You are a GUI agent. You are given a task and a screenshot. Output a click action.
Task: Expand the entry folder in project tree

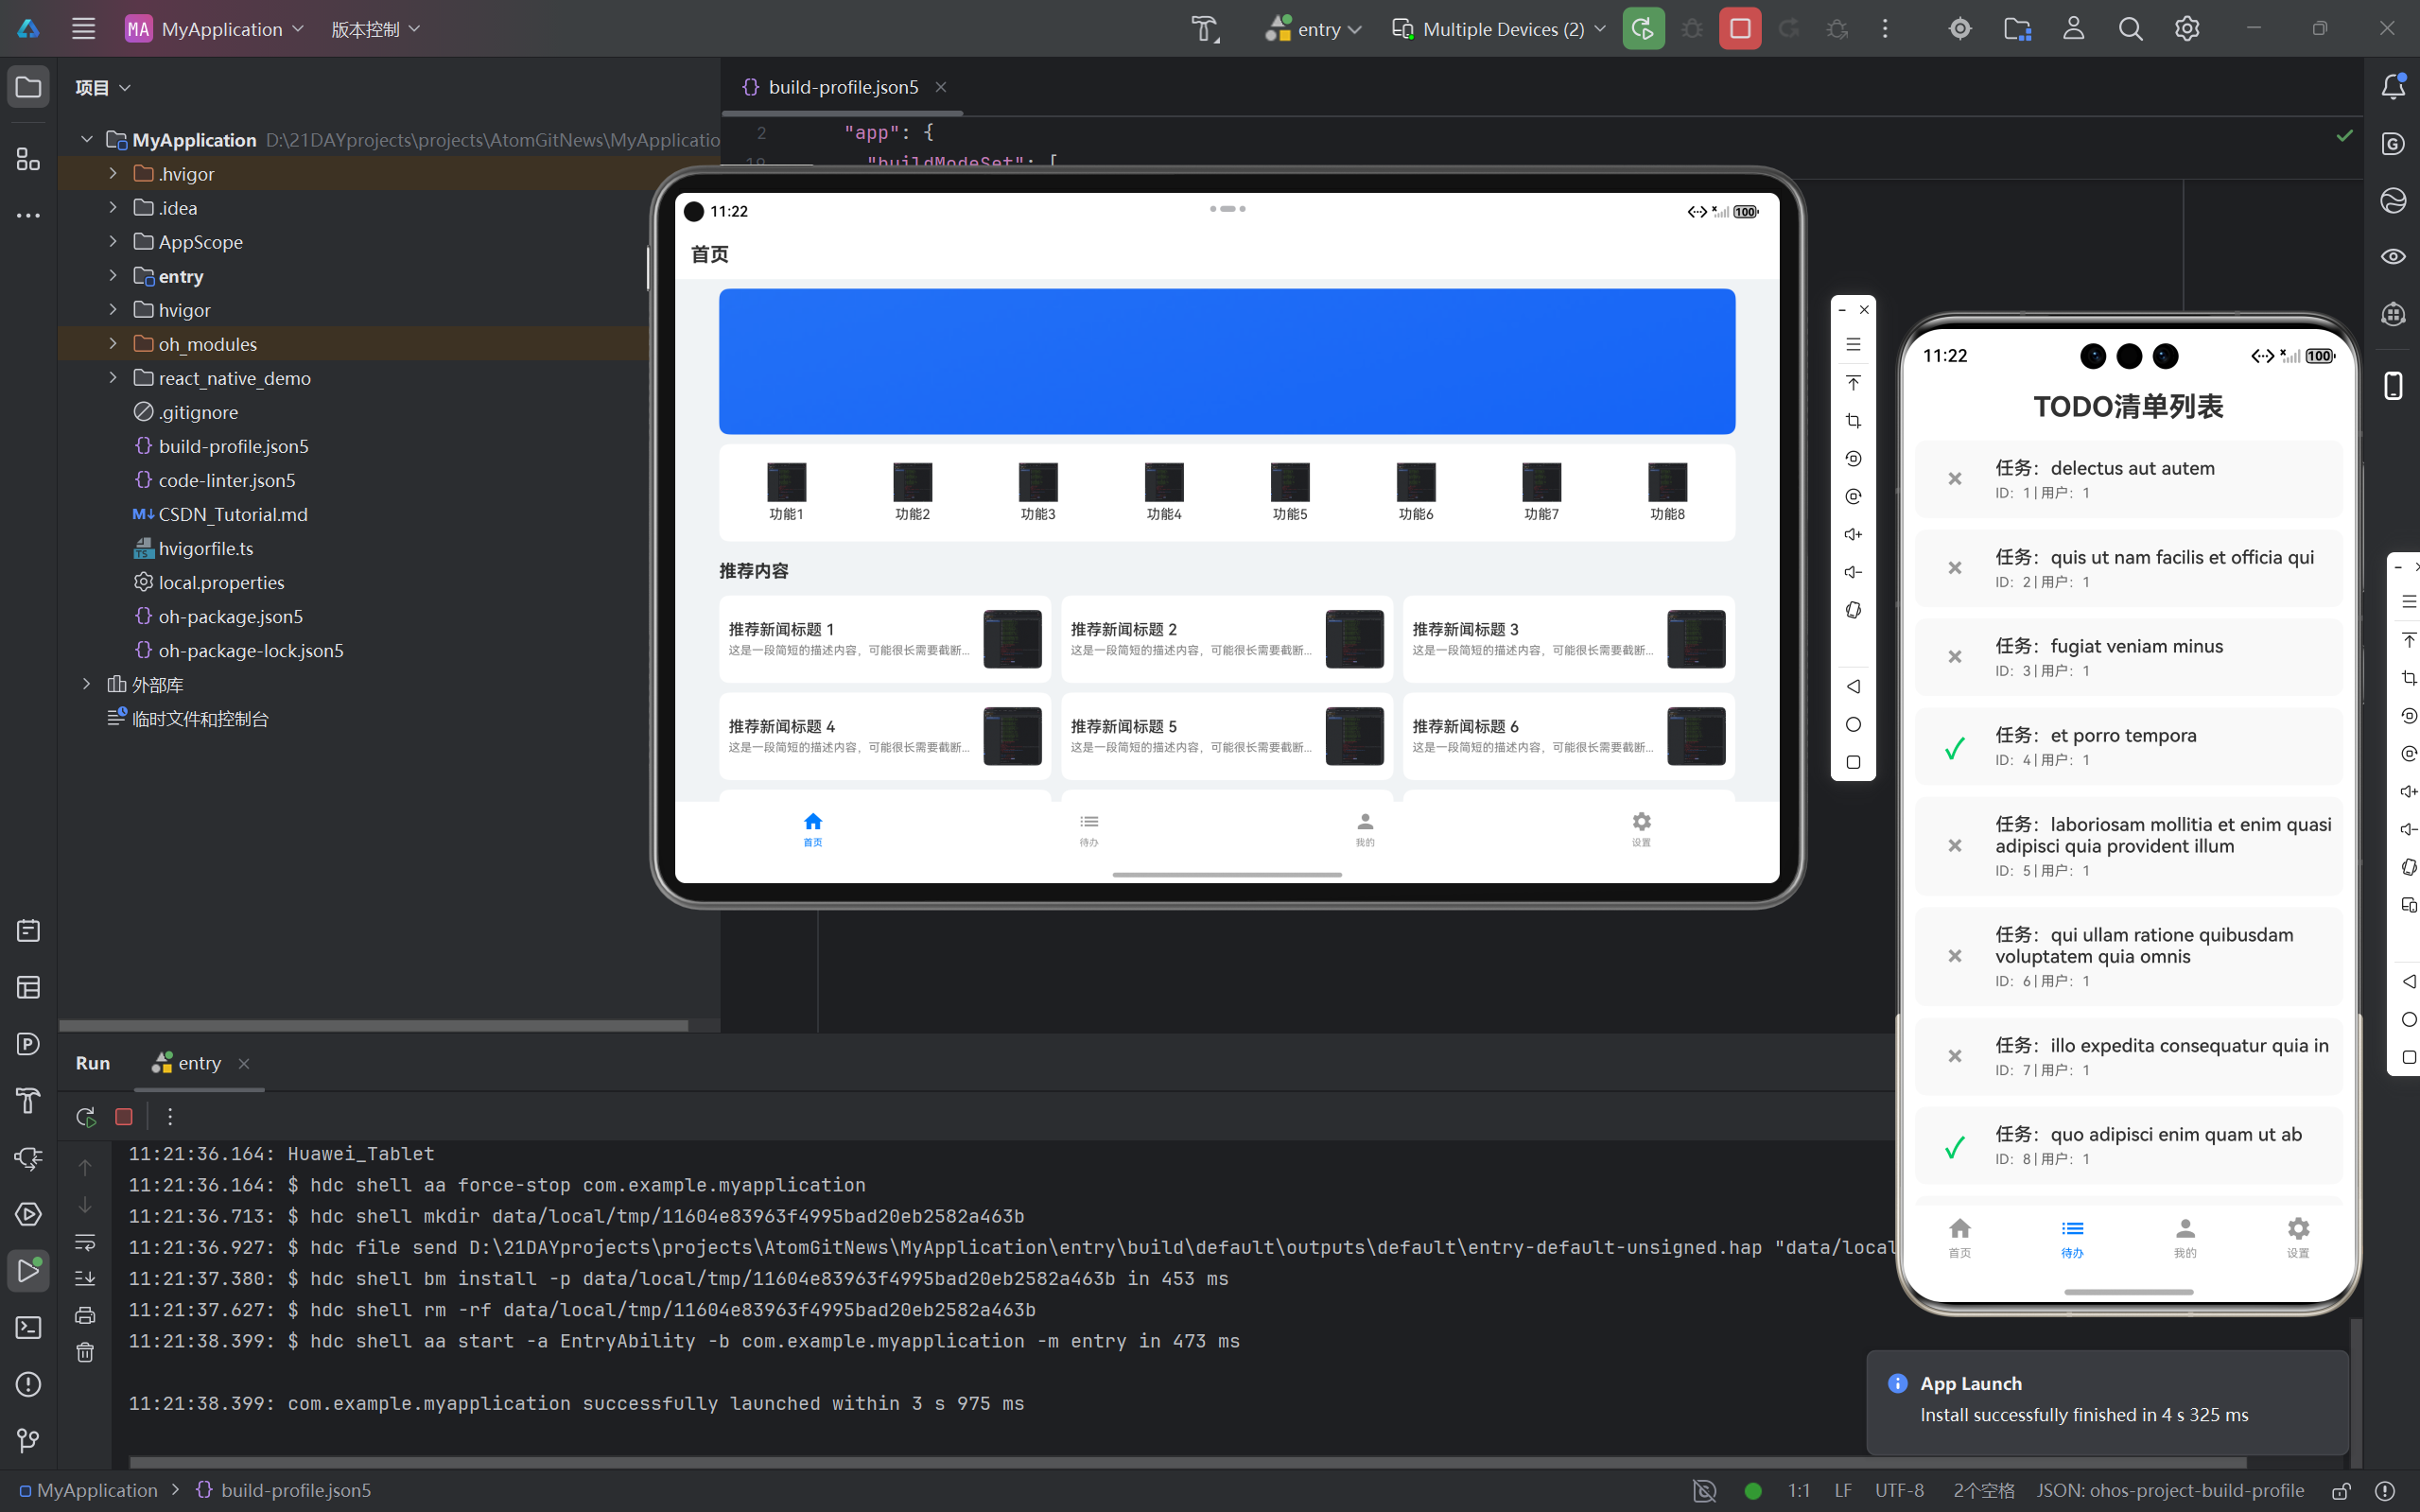click(x=113, y=276)
